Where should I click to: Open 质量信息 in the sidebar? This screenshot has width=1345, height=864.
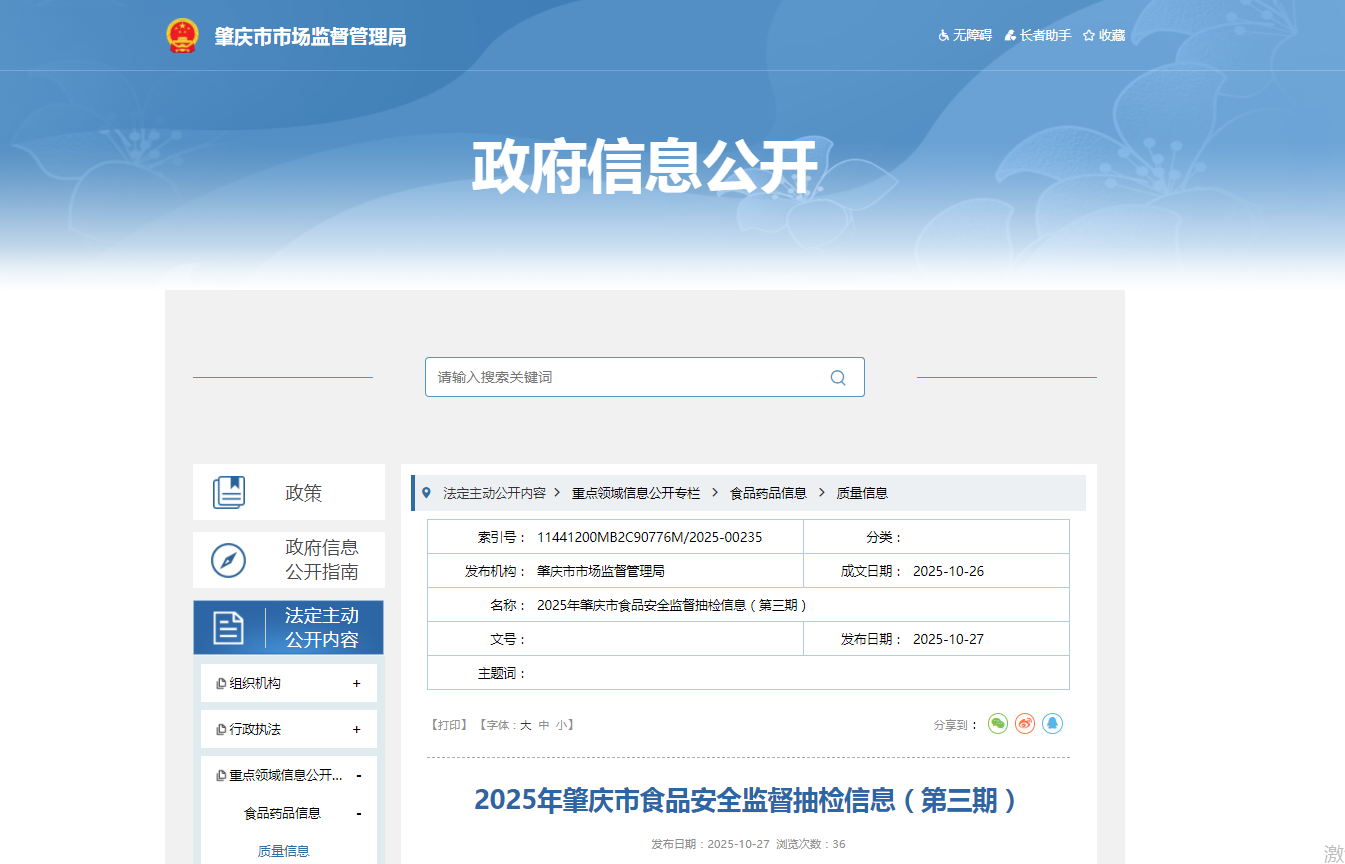(x=284, y=851)
